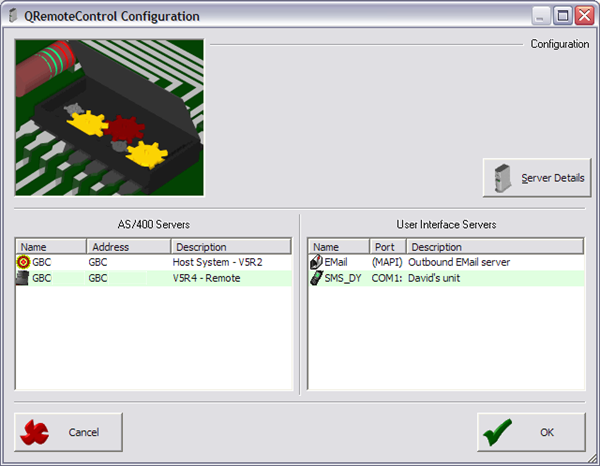
Task: Click the SMS_DY phone icon
Action: pos(316,278)
